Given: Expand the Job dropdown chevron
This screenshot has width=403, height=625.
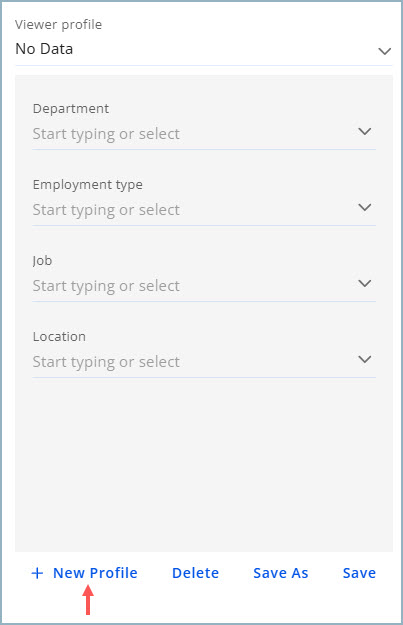Looking at the screenshot, I should [364, 283].
